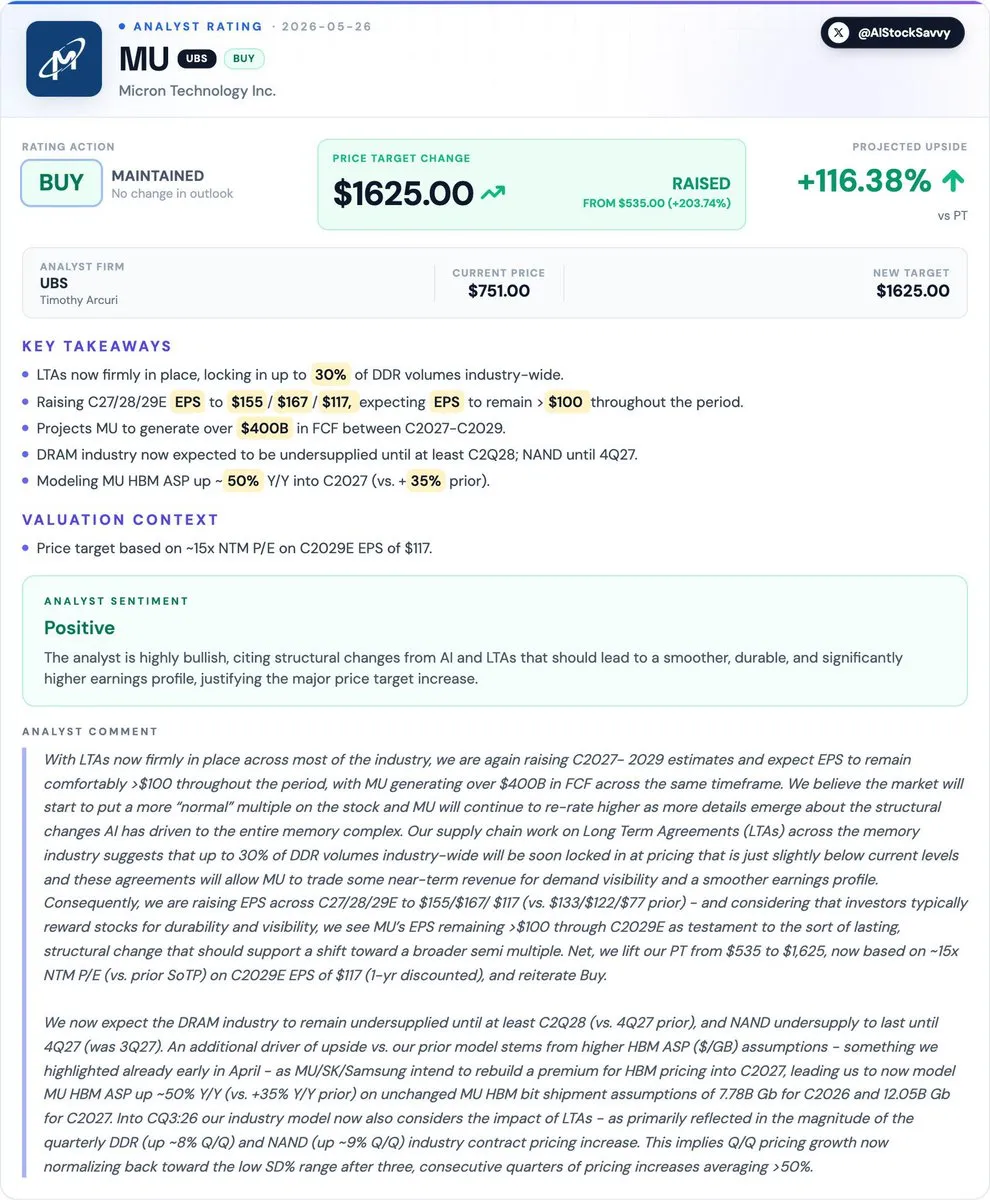Image resolution: width=990 pixels, height=1200 pixels.
Task: Click the green BUY pill tag
Action: [244, 59]
